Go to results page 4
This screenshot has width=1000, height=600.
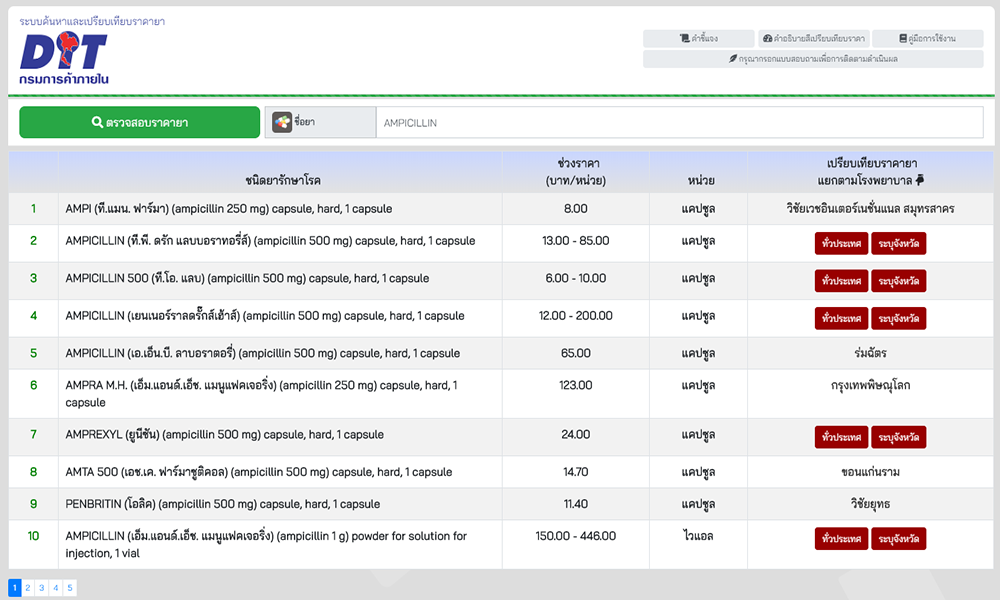point(56,587)
